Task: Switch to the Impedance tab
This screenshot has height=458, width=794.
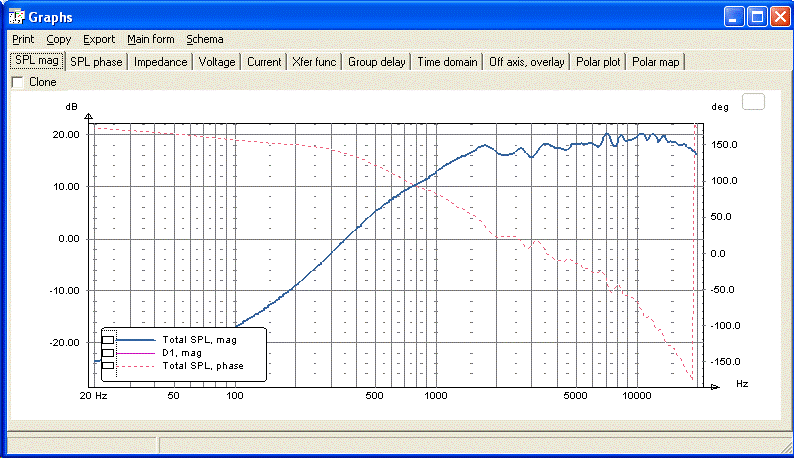Action: coord(161,62)
